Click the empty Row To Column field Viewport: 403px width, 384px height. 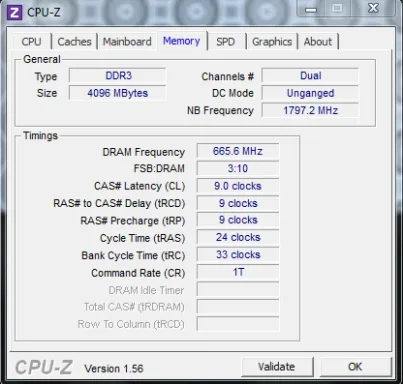tap(238, 324)
